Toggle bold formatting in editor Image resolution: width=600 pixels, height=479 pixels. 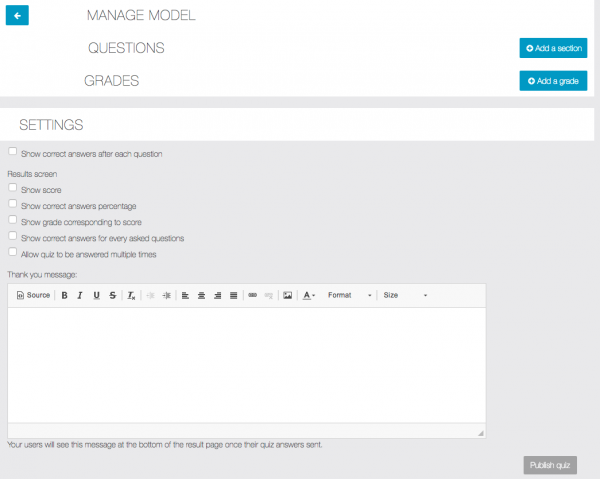[65, 295]
